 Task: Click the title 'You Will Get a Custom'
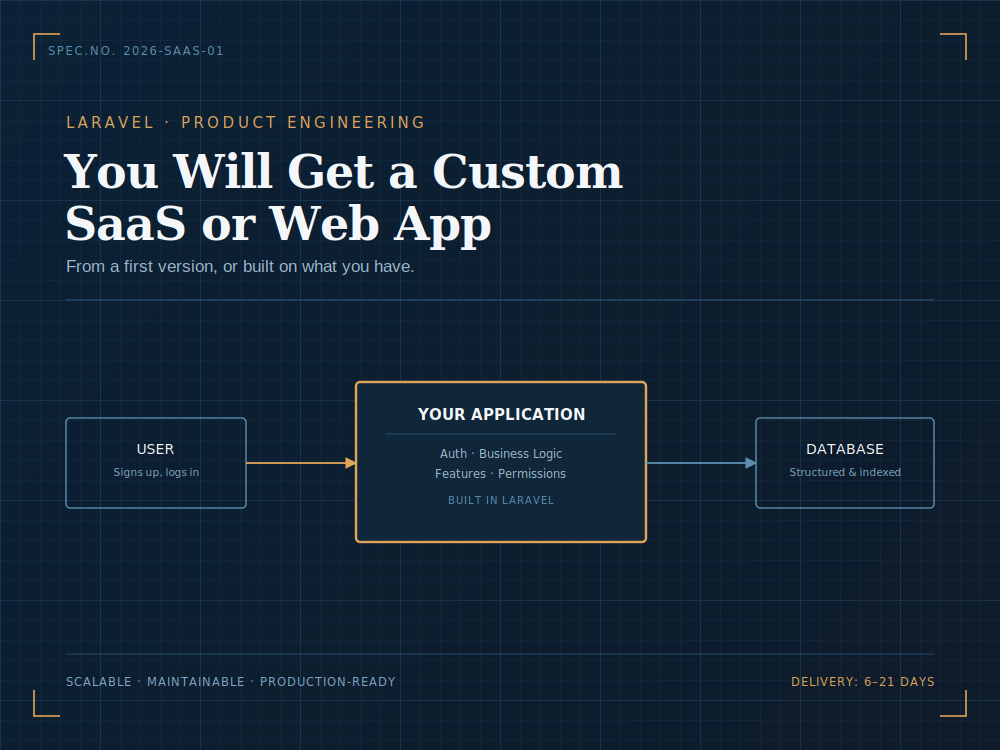click(344, 172)
